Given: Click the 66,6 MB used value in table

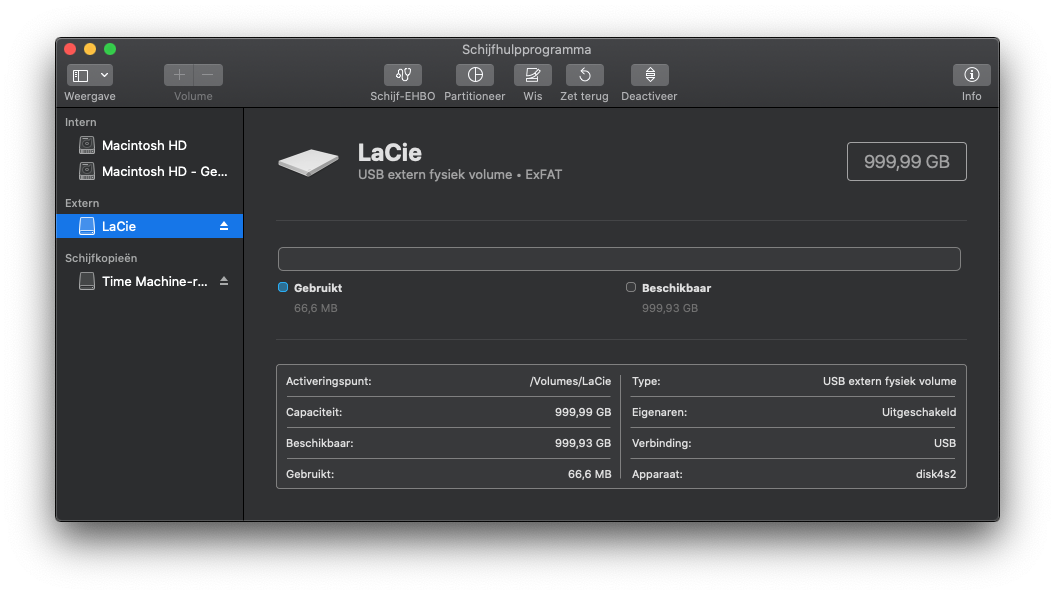Looking at the screenshot, I should (589, 474).
